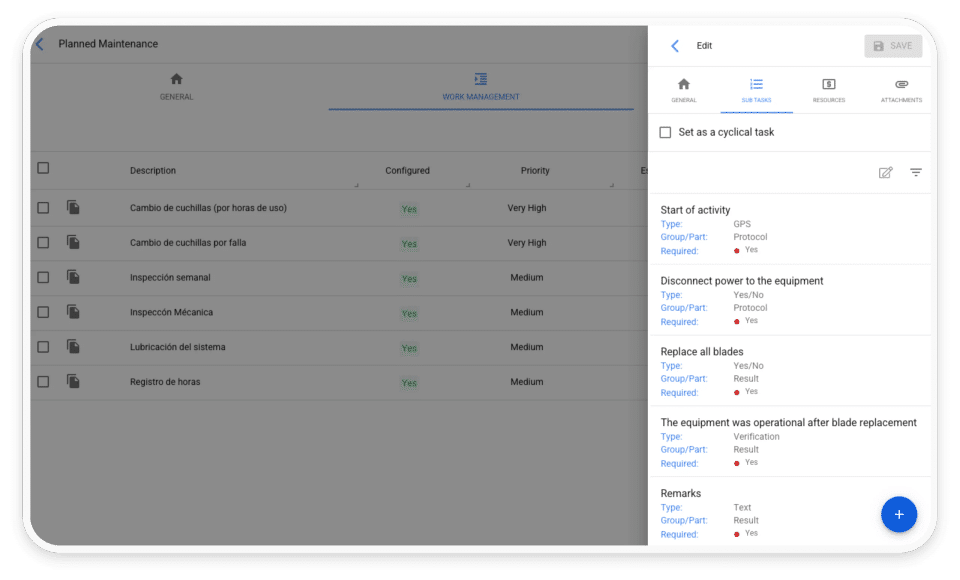Open the GENERAL tab in main page

coord(176,87)
